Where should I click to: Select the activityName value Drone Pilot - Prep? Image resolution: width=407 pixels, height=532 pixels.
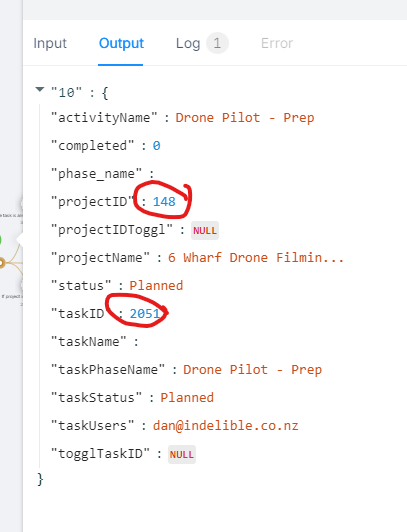[x=245, y=118]
